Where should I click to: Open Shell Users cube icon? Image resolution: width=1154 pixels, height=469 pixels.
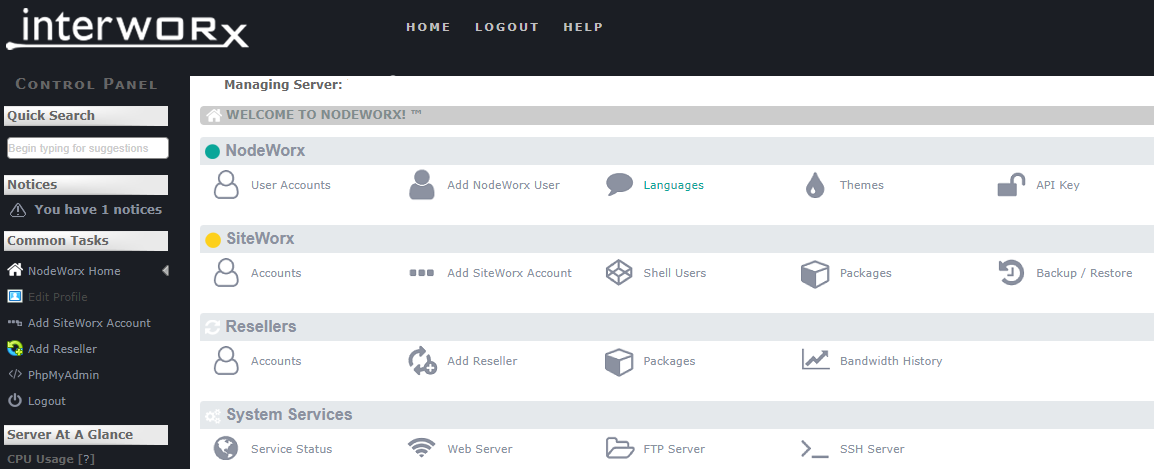pyautogui.click(x=620, y=273)
